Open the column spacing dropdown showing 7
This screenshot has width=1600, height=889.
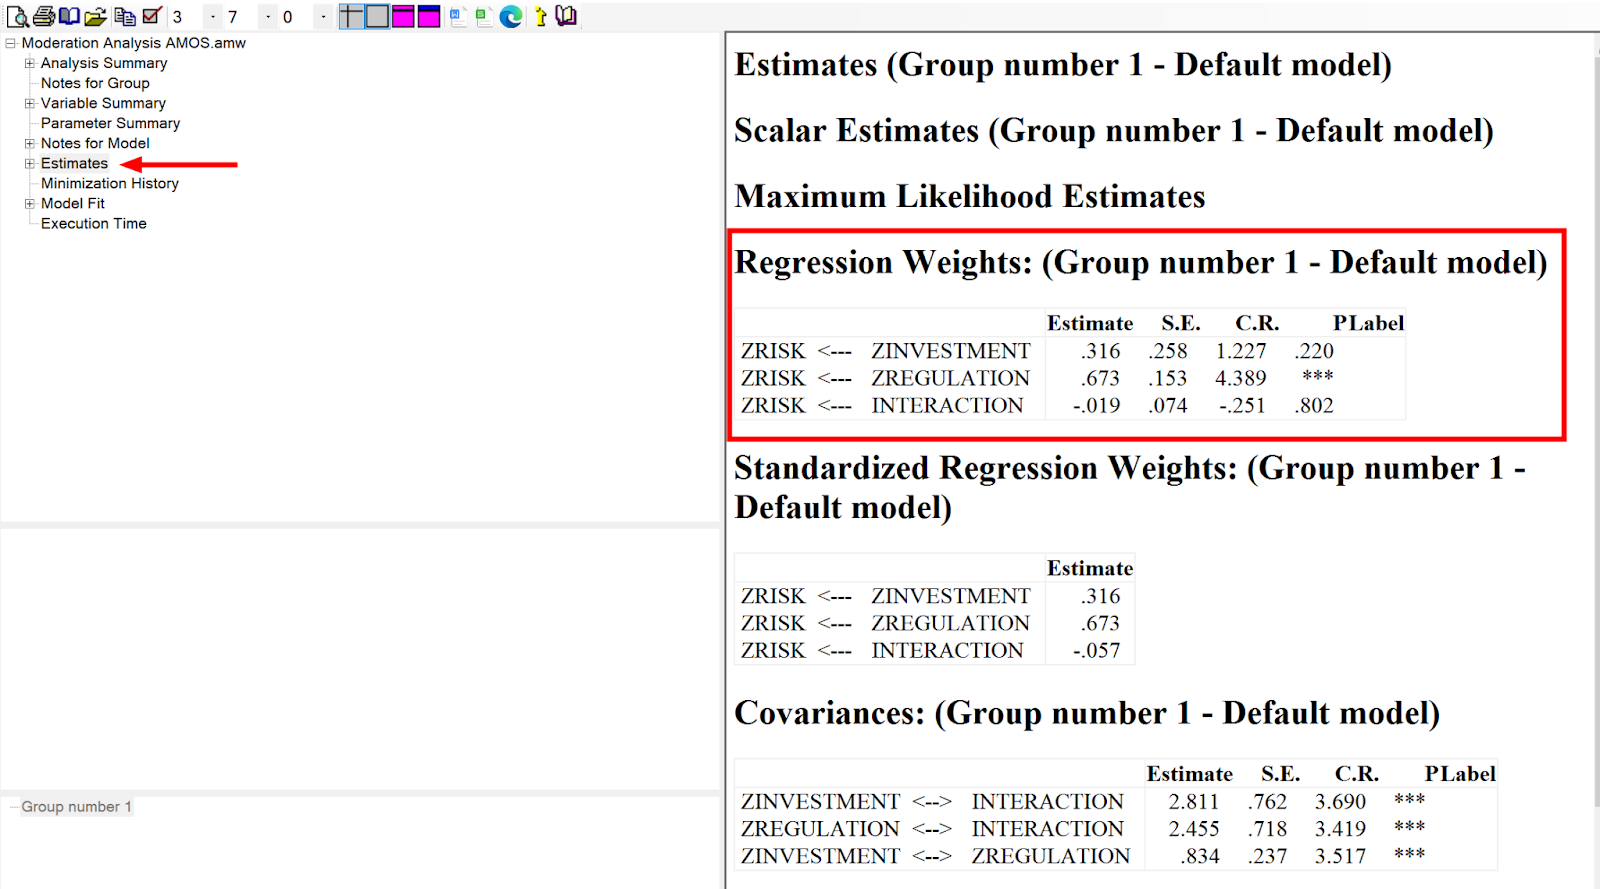pyautogui.click(x=268, y=17)
